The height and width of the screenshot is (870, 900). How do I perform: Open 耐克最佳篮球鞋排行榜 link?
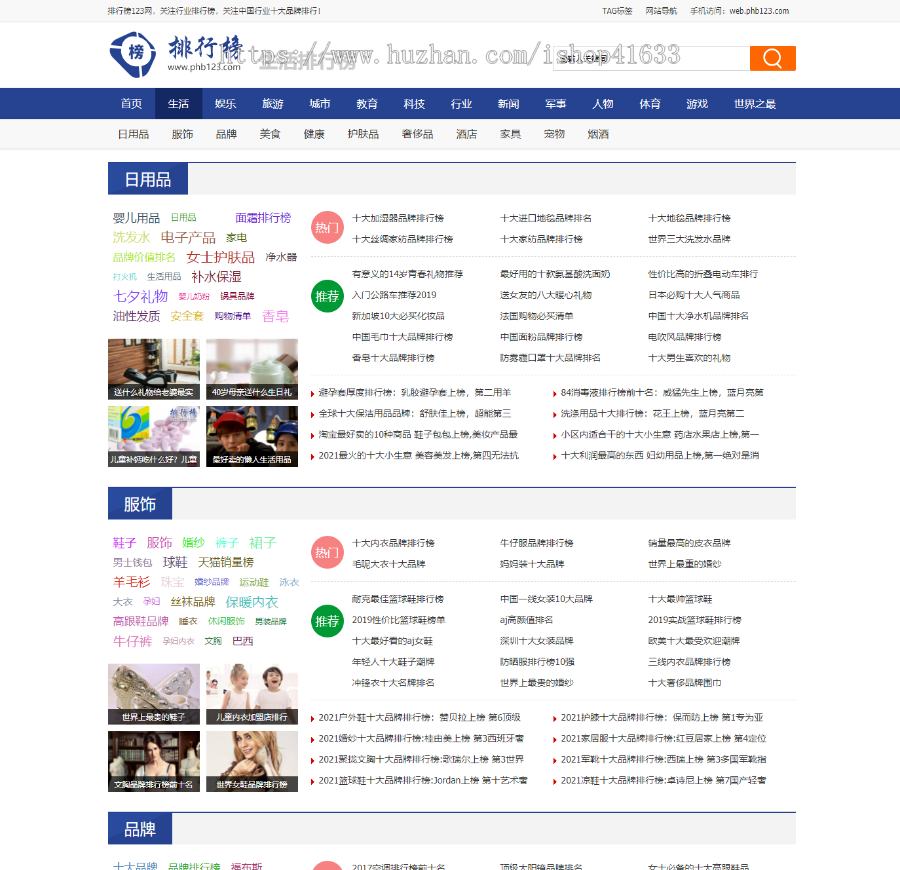398,599
